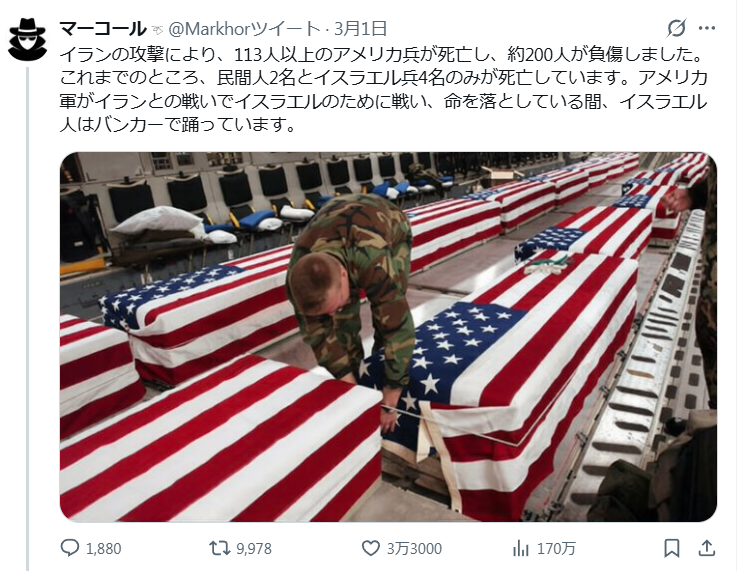Click the 3万3000 likes count
Viewport: 738px width, 571px height.
tap(414, 548)
